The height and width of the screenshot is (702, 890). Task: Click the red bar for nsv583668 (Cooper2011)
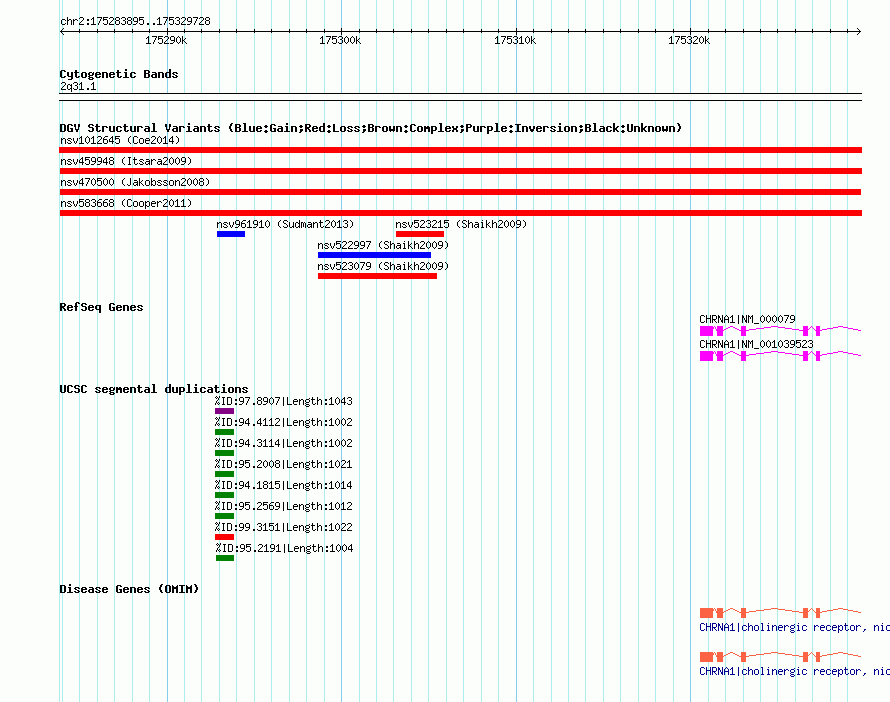click(x=460, y=213)
